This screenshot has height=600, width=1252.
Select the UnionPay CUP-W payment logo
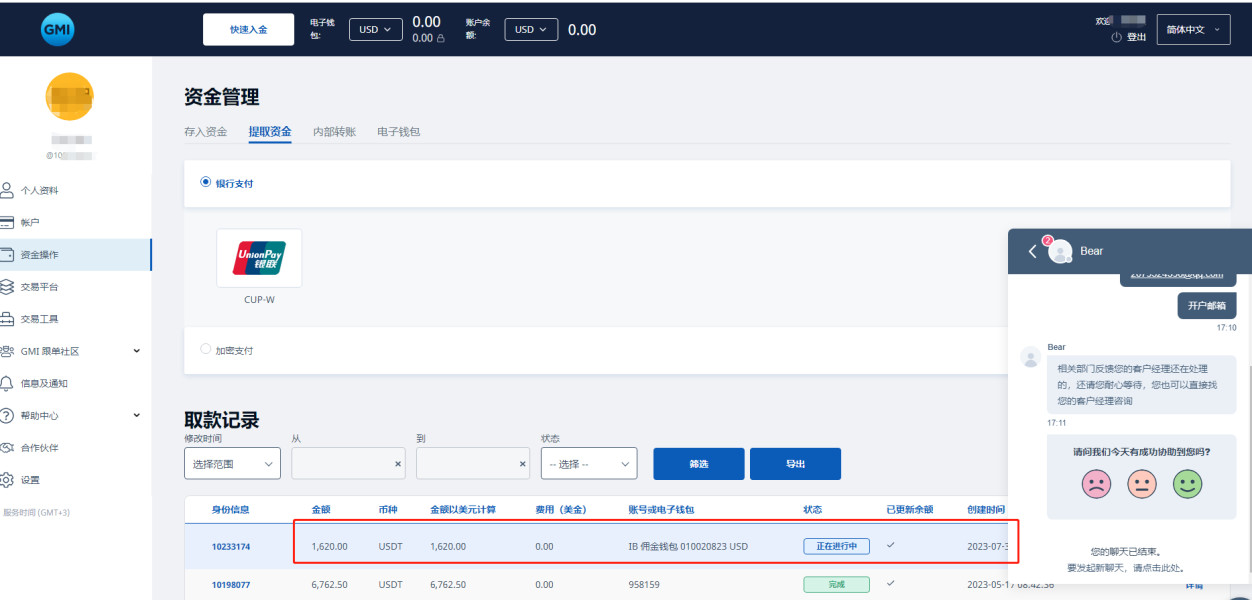[x=259, y=258]
